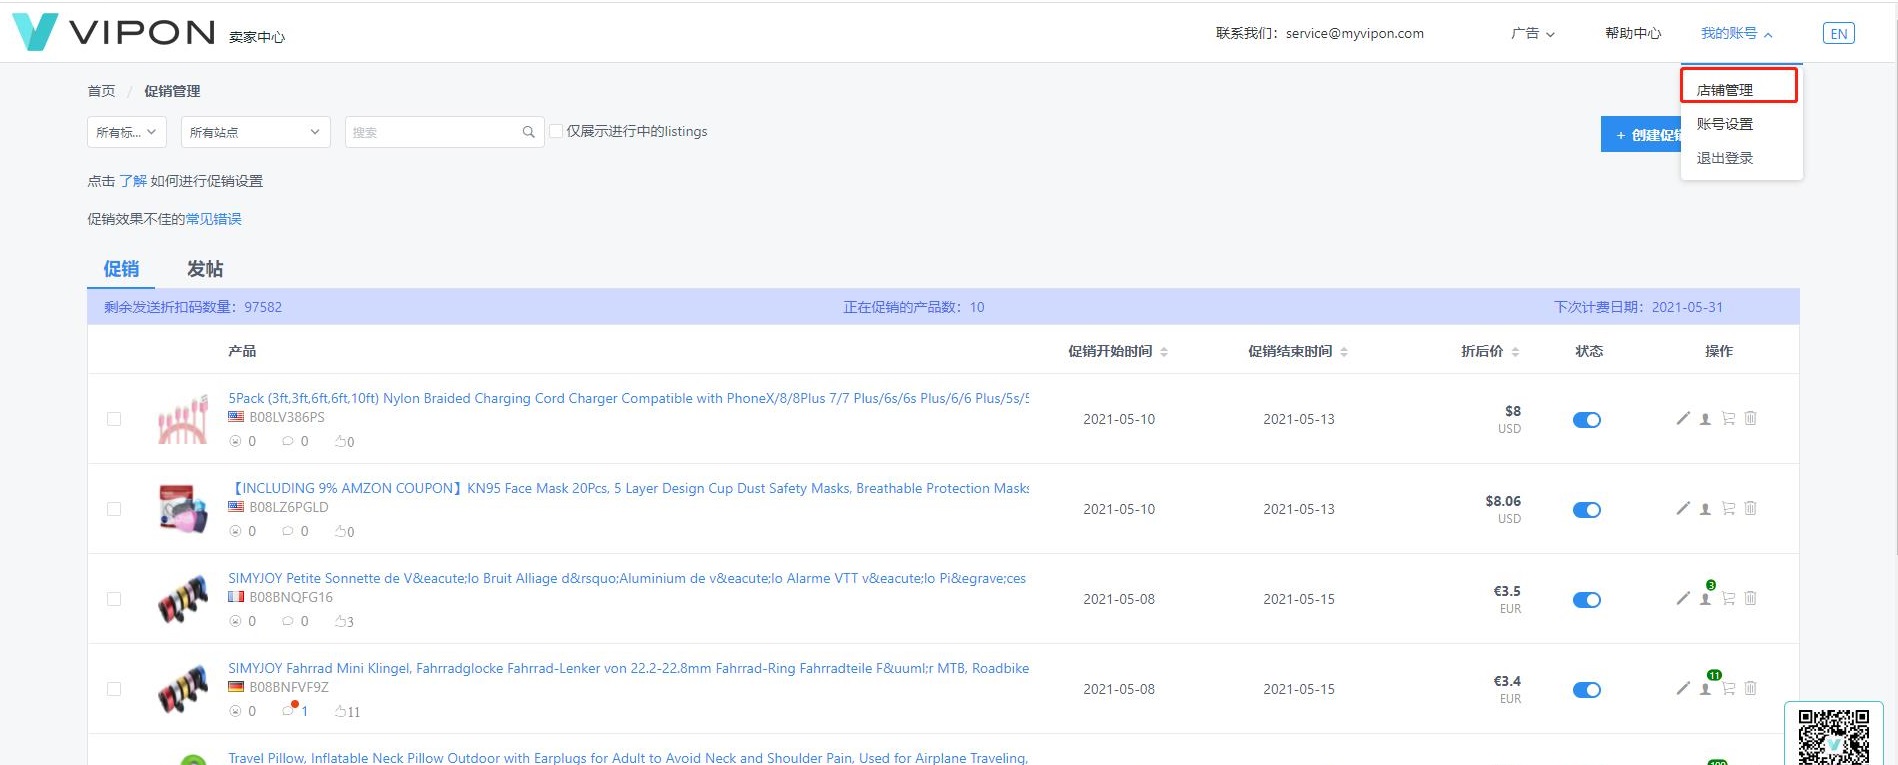Click the likes icon showing 11
This screenshot has width=1898, height=765.
[341, 711]
